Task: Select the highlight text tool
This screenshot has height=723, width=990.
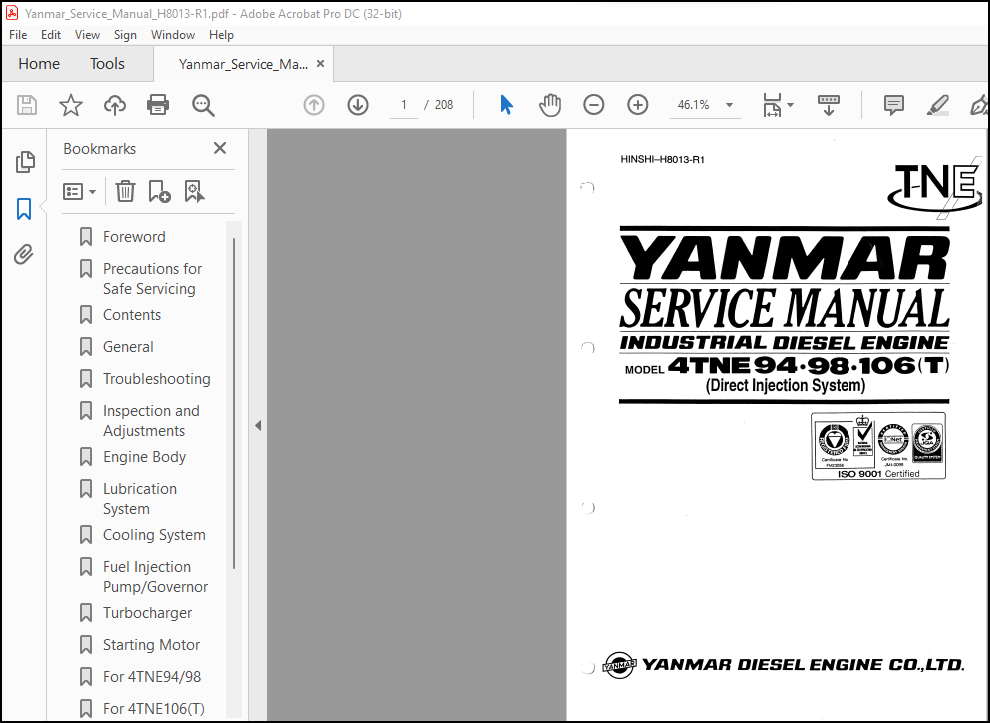Action: [x=938, y=105]
